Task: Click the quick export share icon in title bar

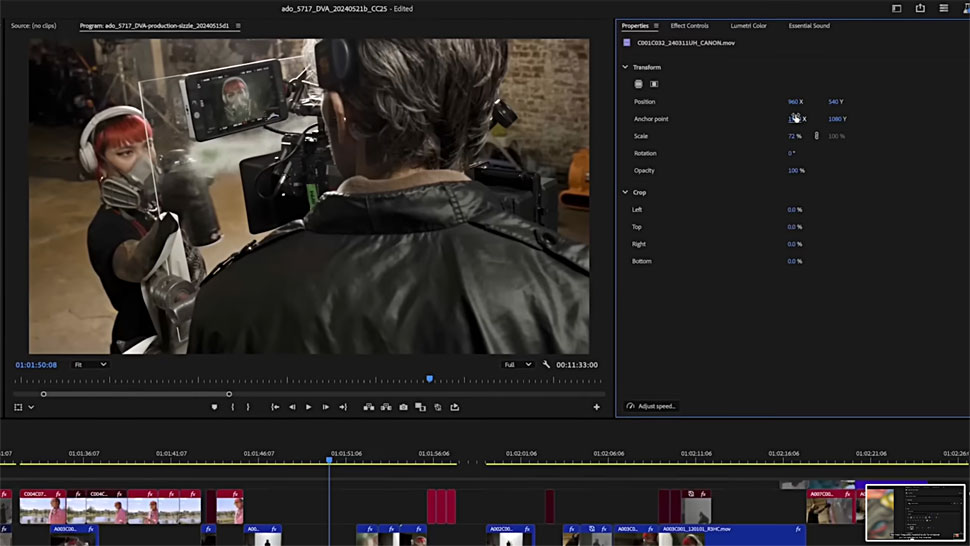Action: coord(920,8)
